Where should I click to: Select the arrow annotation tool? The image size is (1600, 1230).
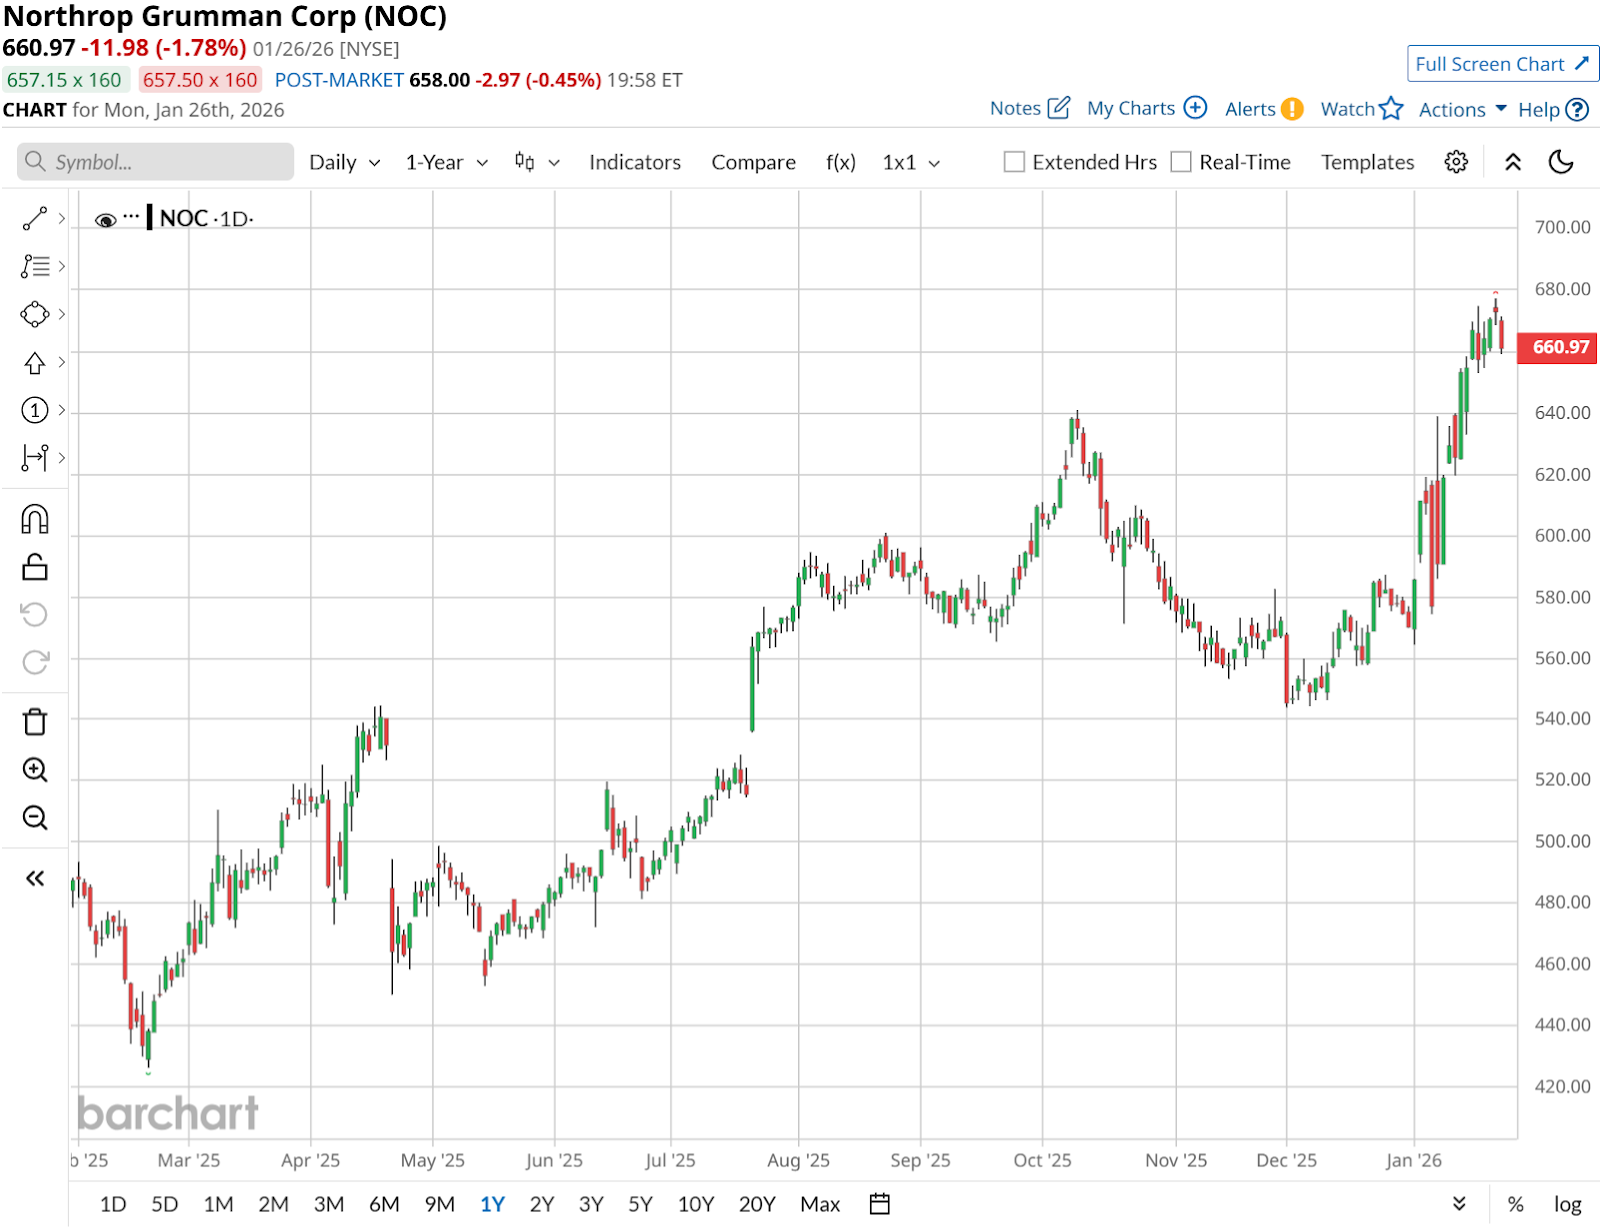[35, 363]
